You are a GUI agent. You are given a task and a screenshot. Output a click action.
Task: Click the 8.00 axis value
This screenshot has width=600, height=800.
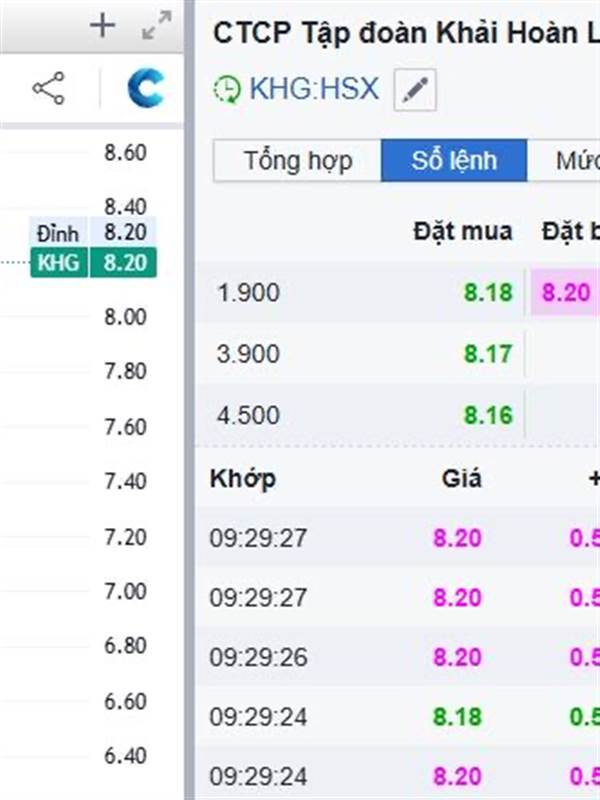pyautogui.click(x=126, y=317)
